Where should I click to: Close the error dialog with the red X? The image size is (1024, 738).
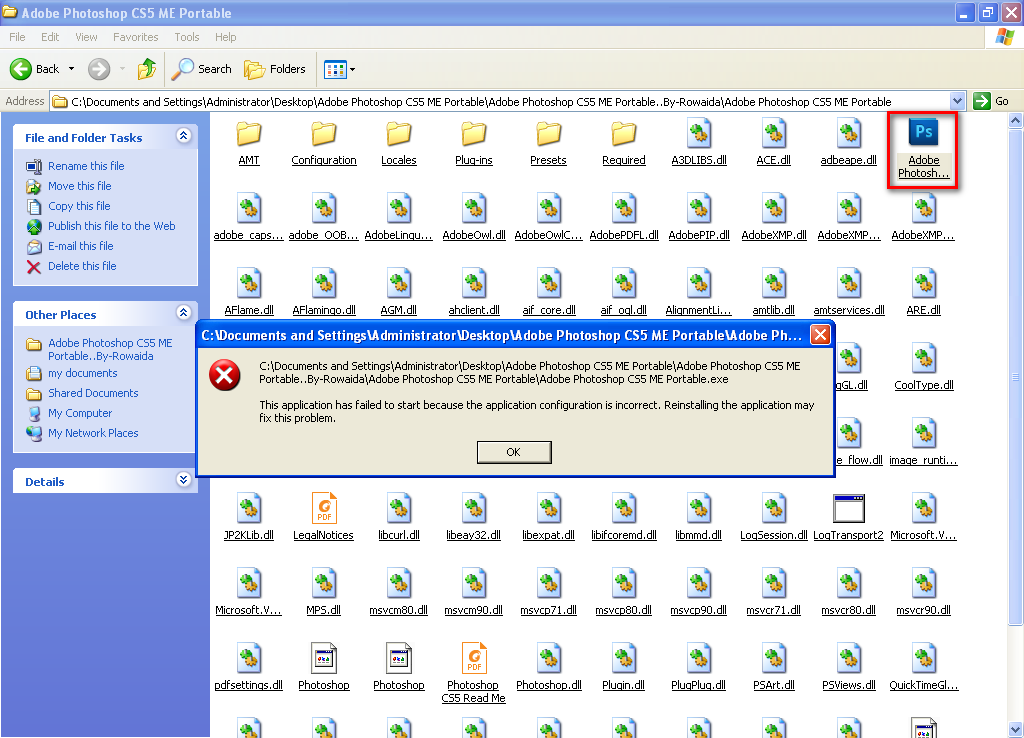[x=820, y=335]
